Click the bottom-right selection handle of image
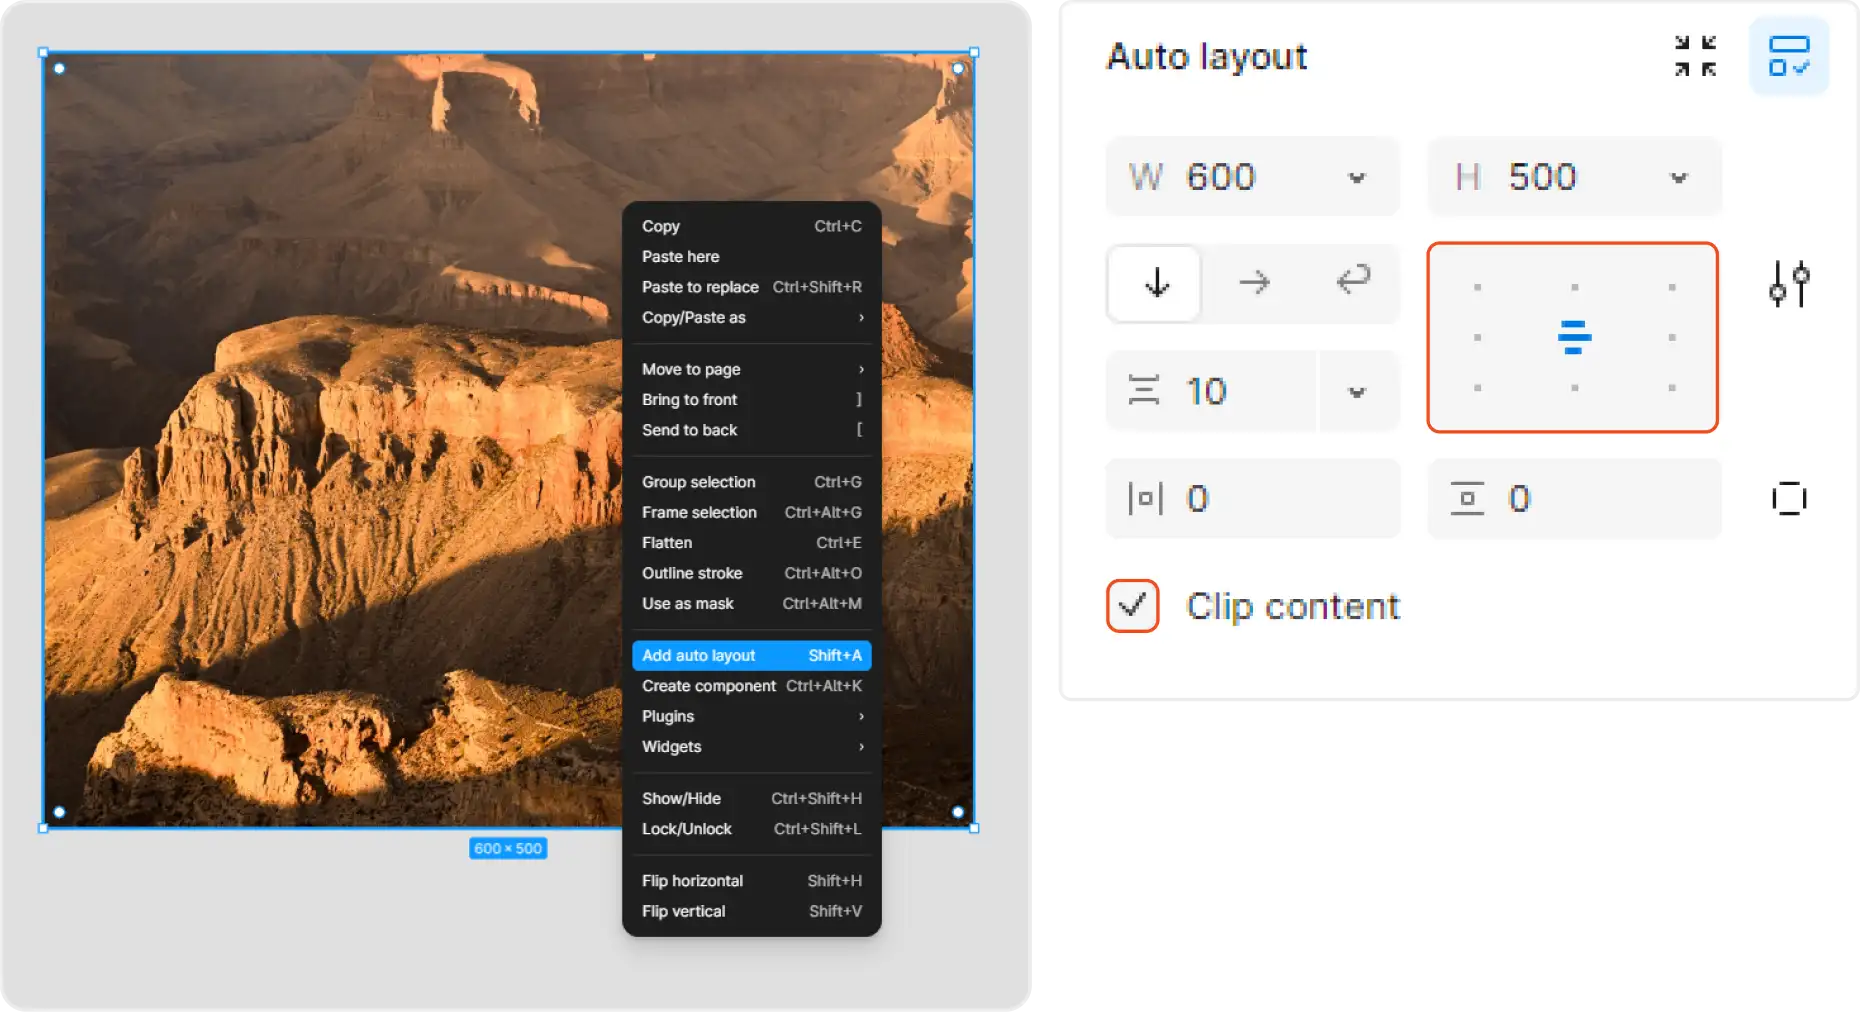Screen dimensions: 1860x1012 coord(974,828)
